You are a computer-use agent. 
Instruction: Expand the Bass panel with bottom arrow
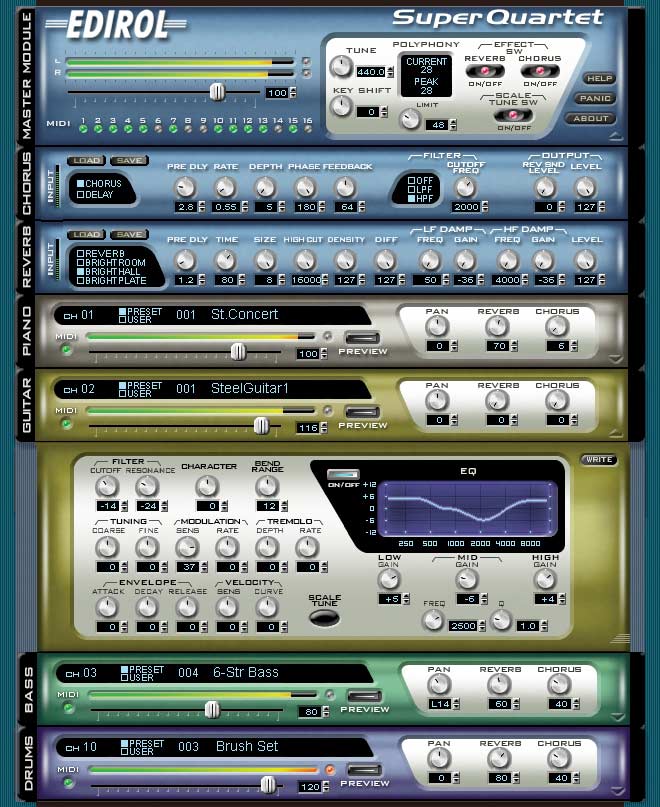point(618,716)
